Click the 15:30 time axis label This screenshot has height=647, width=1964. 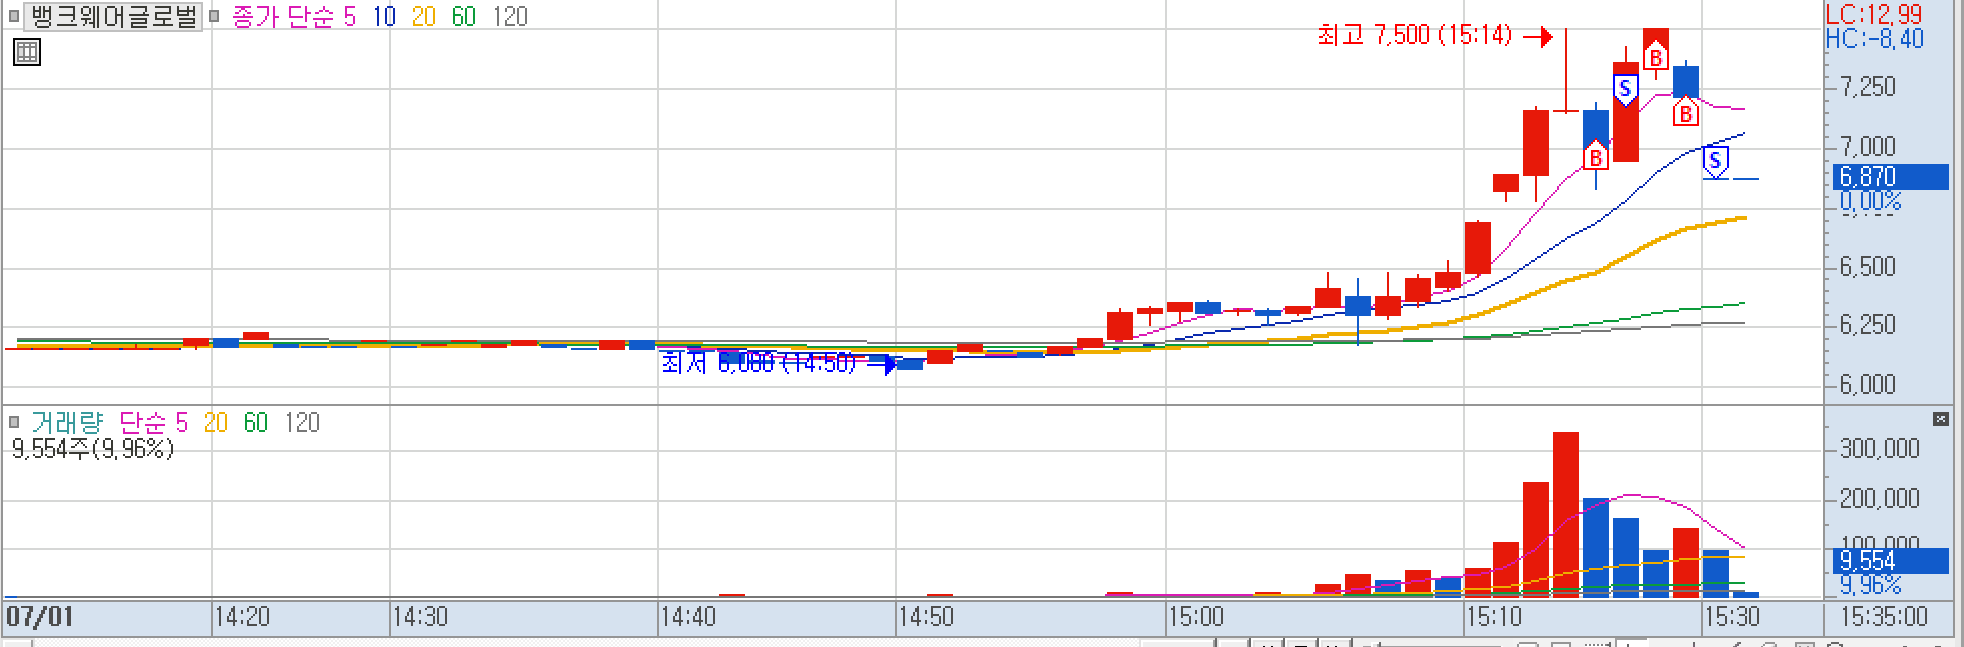coord(1732,617)
